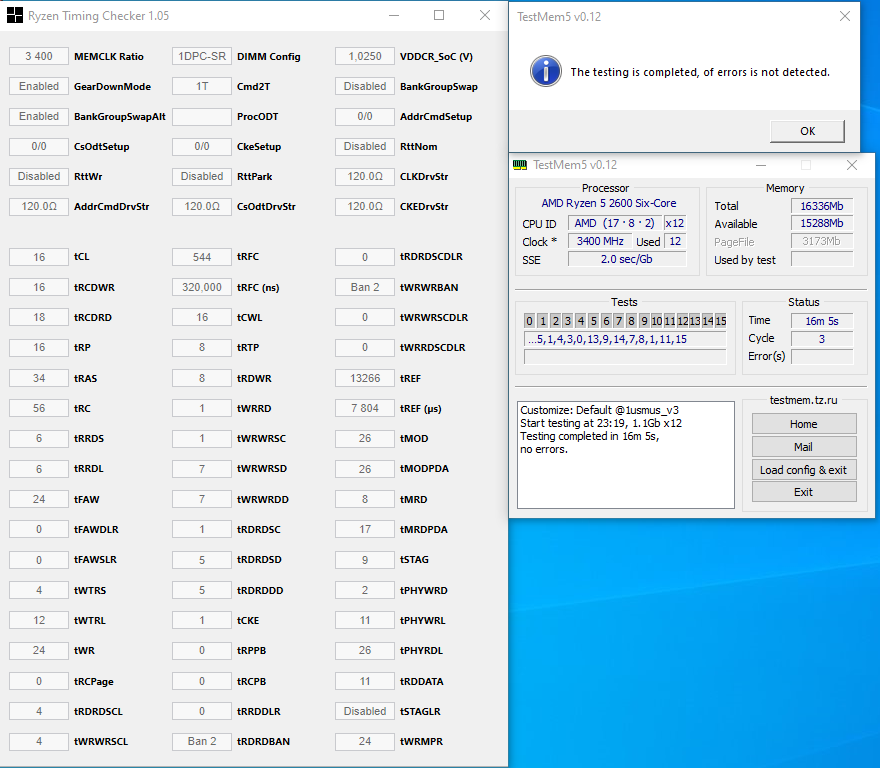Image resolution: width=880 pixels, height=768 pixels.
Task: Click the tRFC (ns) value 320,000
Action: (202, 287)
